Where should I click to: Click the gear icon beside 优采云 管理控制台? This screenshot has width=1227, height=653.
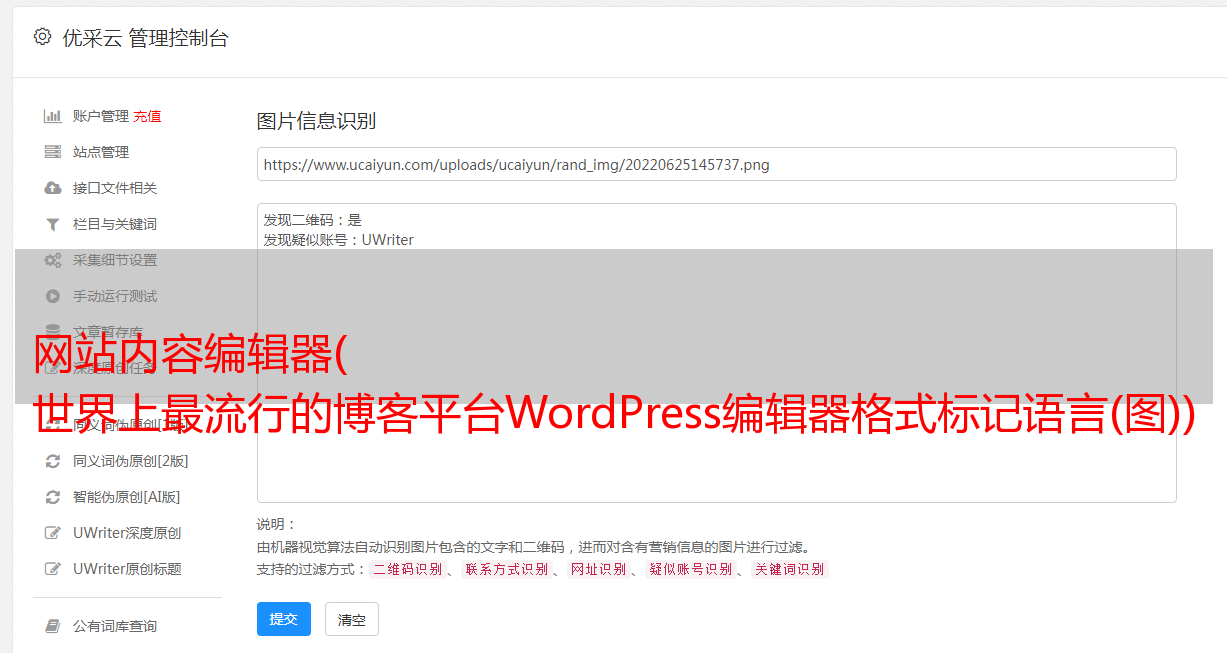tap(42, 37)
